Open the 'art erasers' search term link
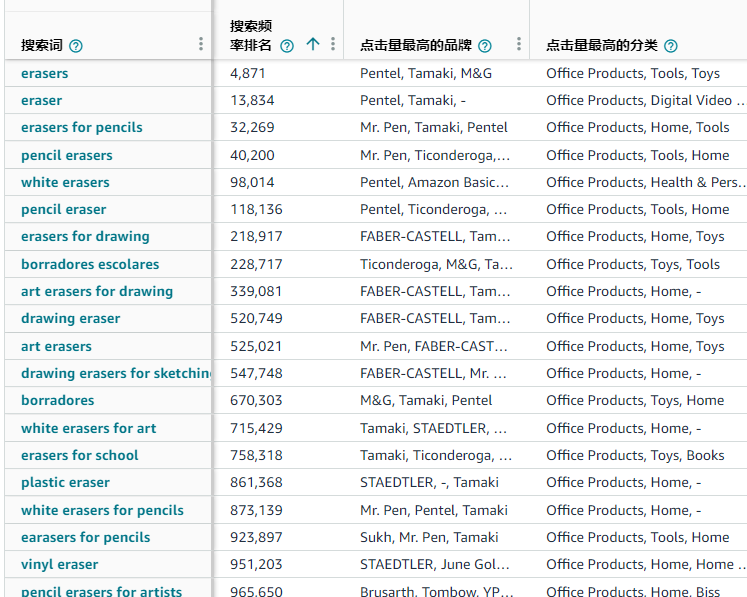 click(56, 346)
